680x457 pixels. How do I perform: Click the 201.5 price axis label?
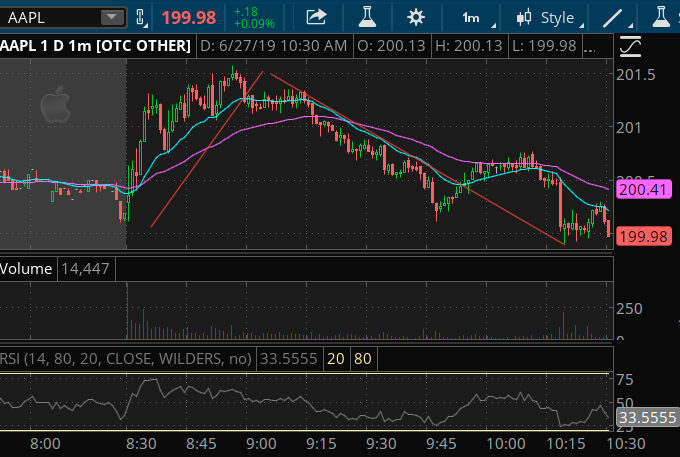(636, 75)
